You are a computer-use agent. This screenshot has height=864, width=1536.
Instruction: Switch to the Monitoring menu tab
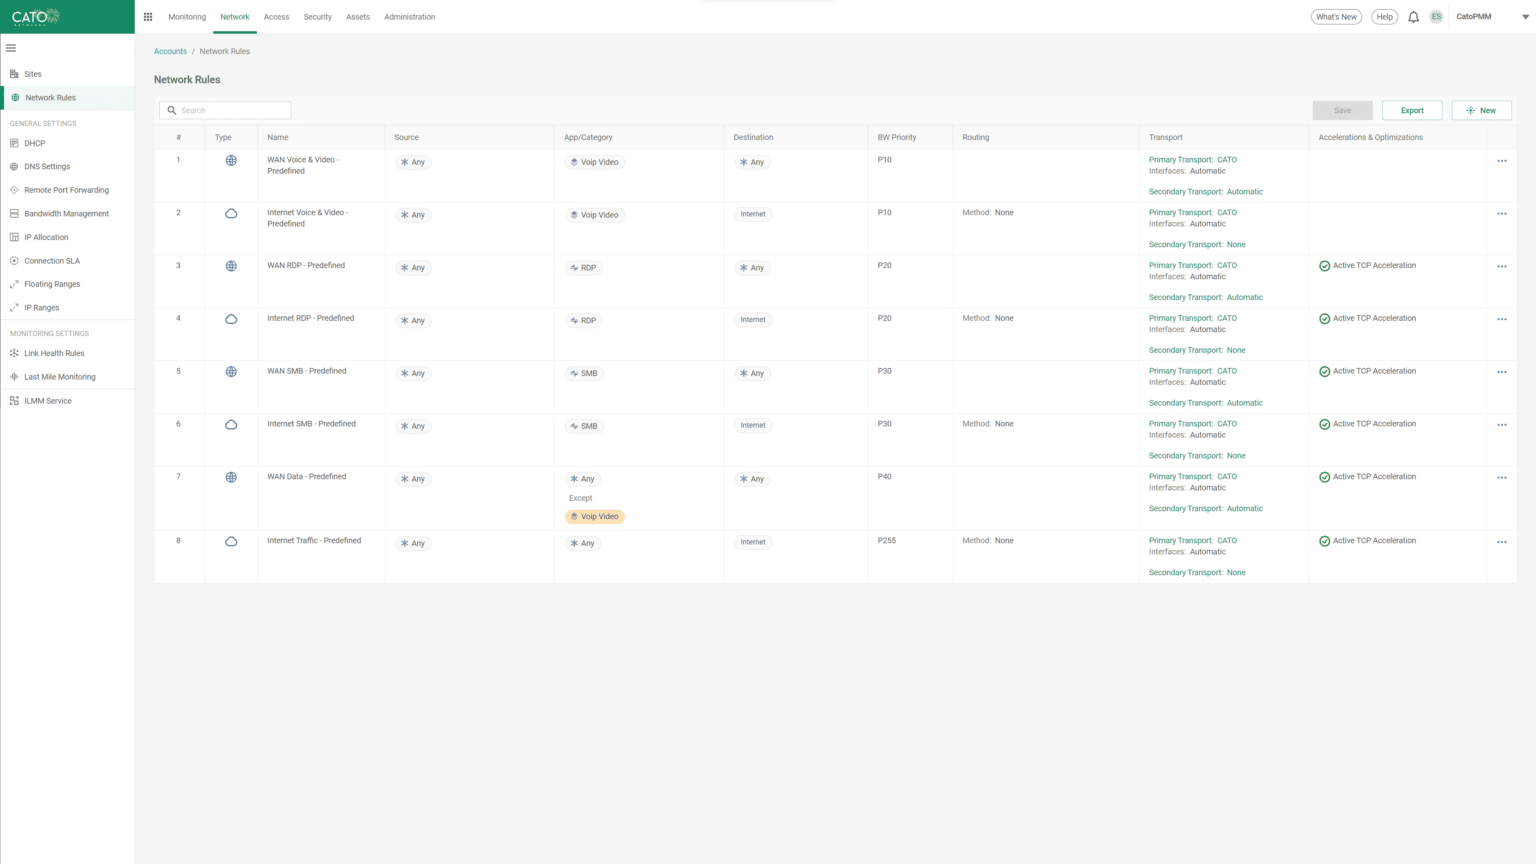[x=187, y=17]
